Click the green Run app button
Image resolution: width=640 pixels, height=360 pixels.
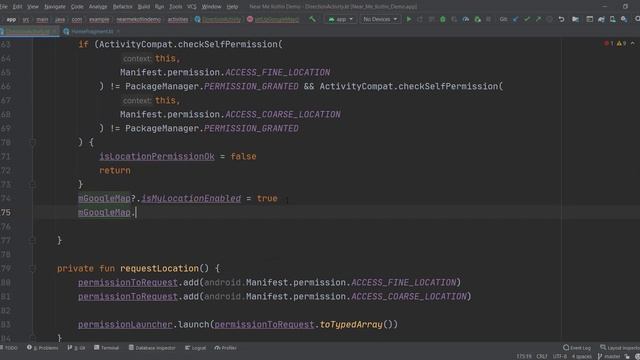(409, 19)
